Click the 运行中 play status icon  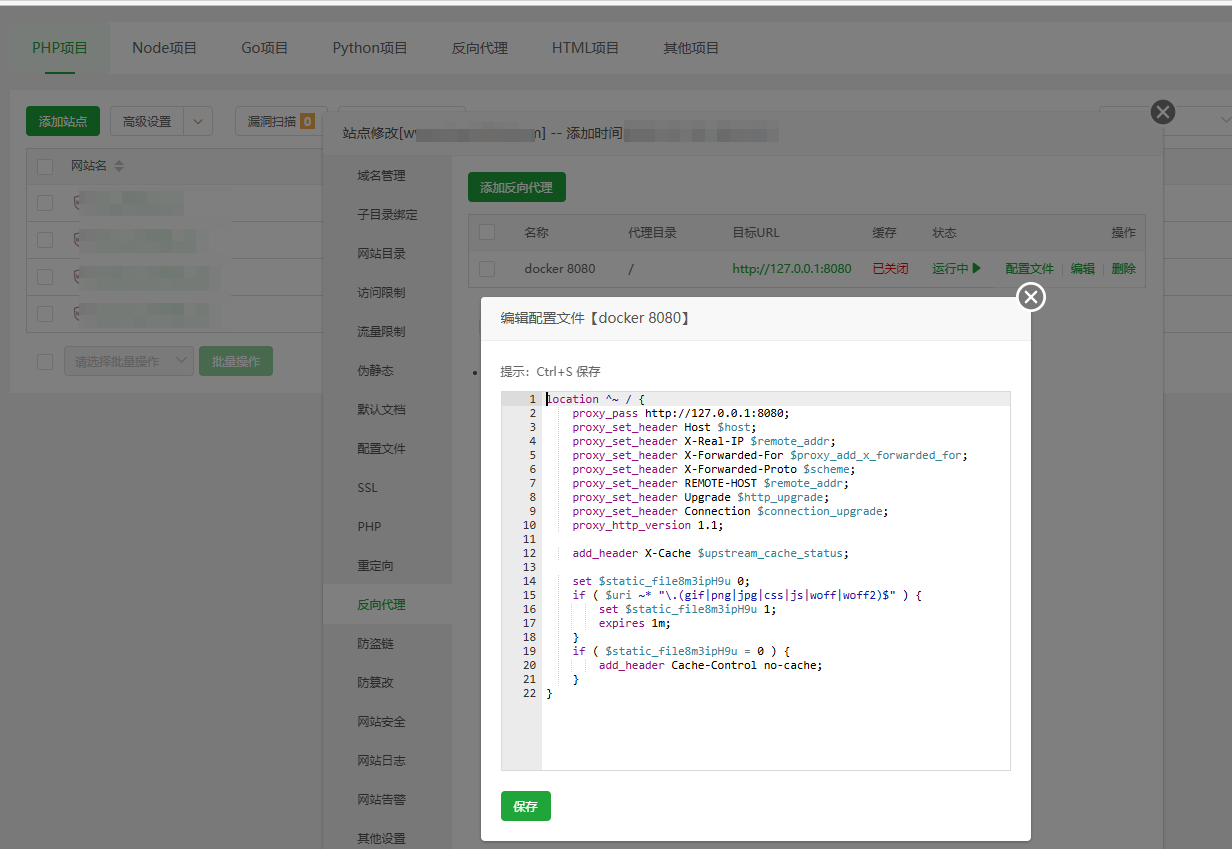[x=976, y=269]
